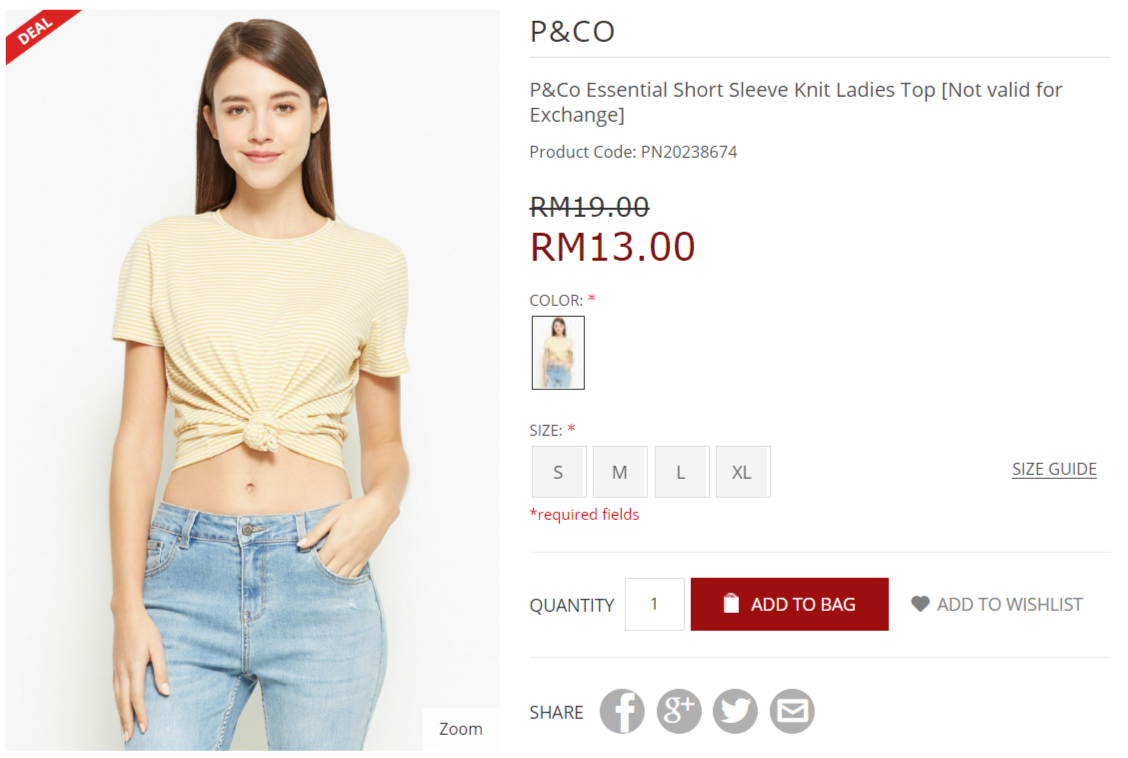
Task: Share the product by email icon
Action: (x=792, y=711)
